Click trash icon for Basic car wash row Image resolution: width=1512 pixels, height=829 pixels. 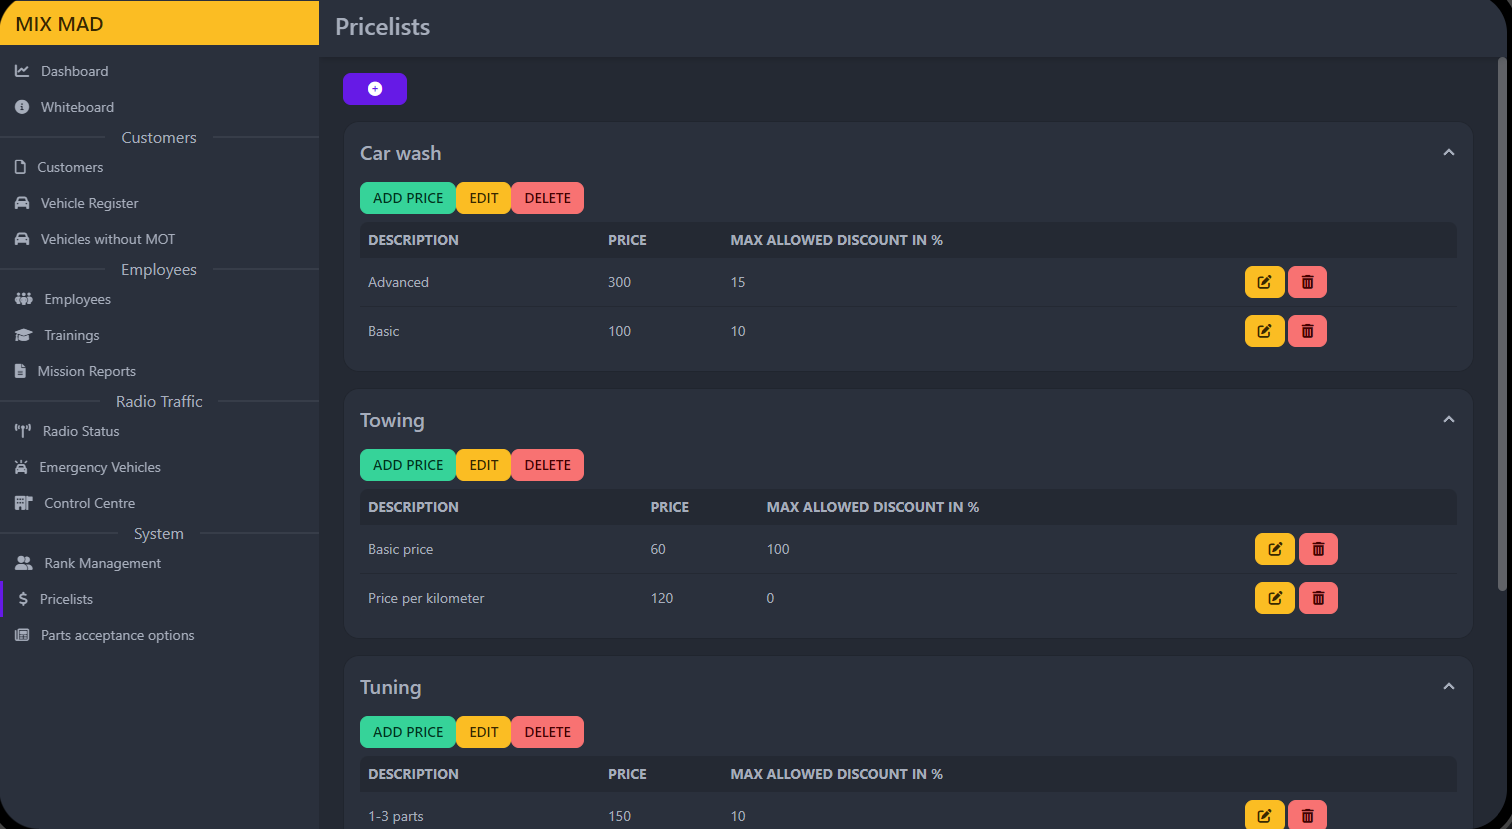coord(1307,331)
